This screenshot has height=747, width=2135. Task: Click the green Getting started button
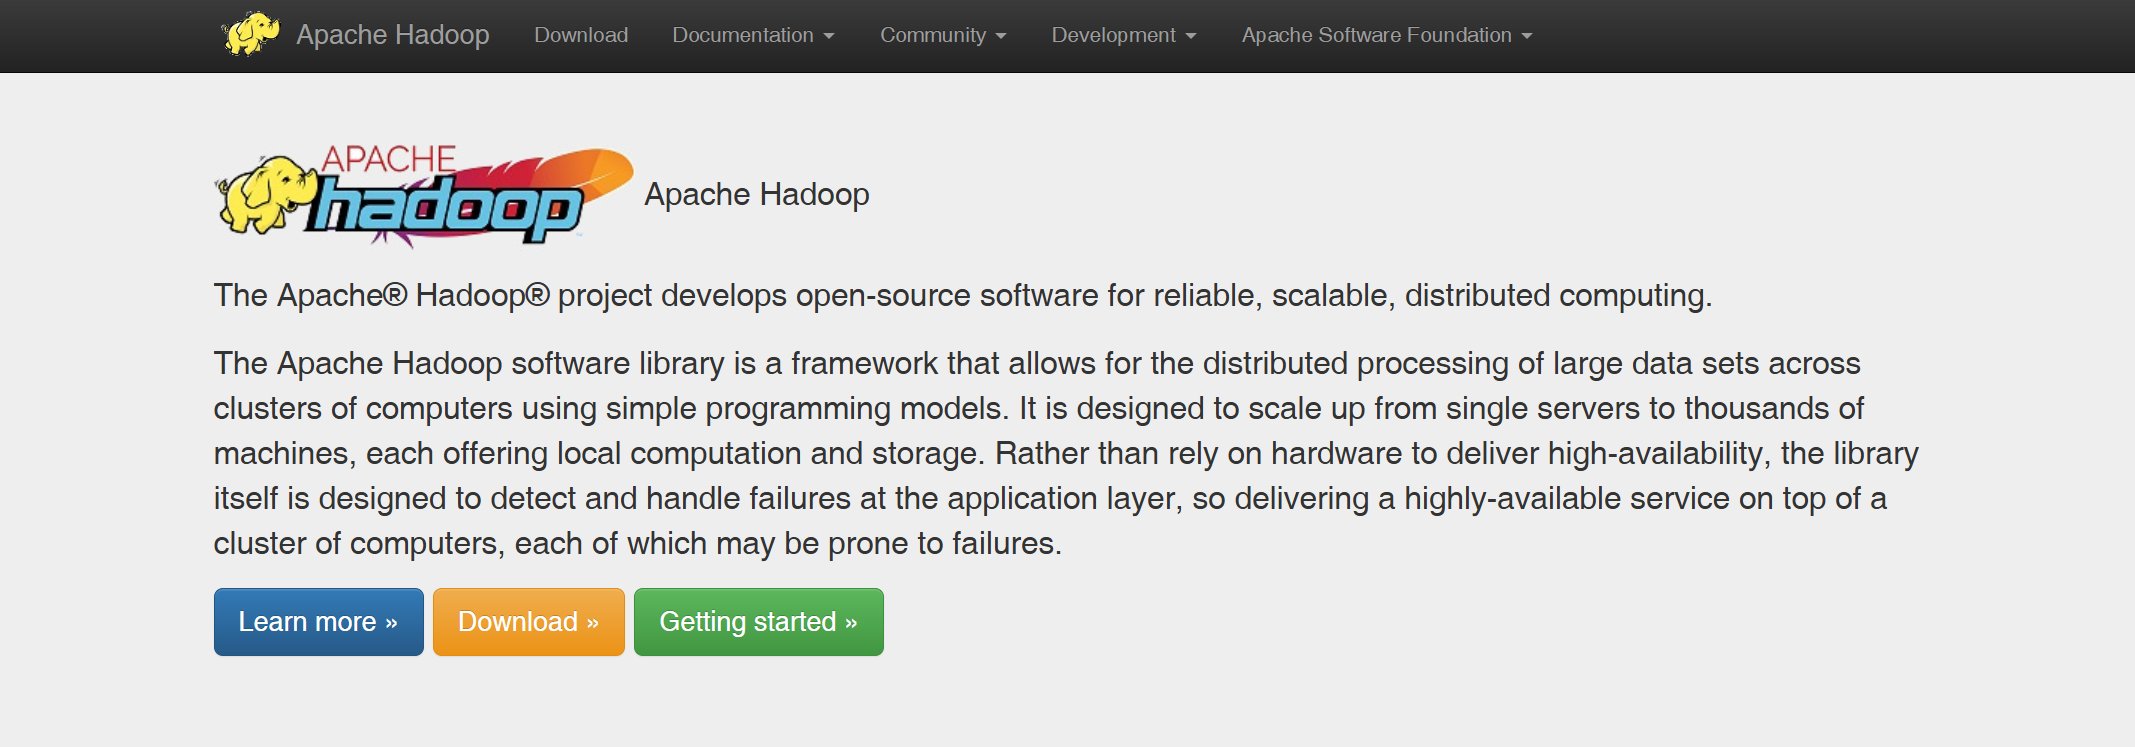click(x=758, y=622)
